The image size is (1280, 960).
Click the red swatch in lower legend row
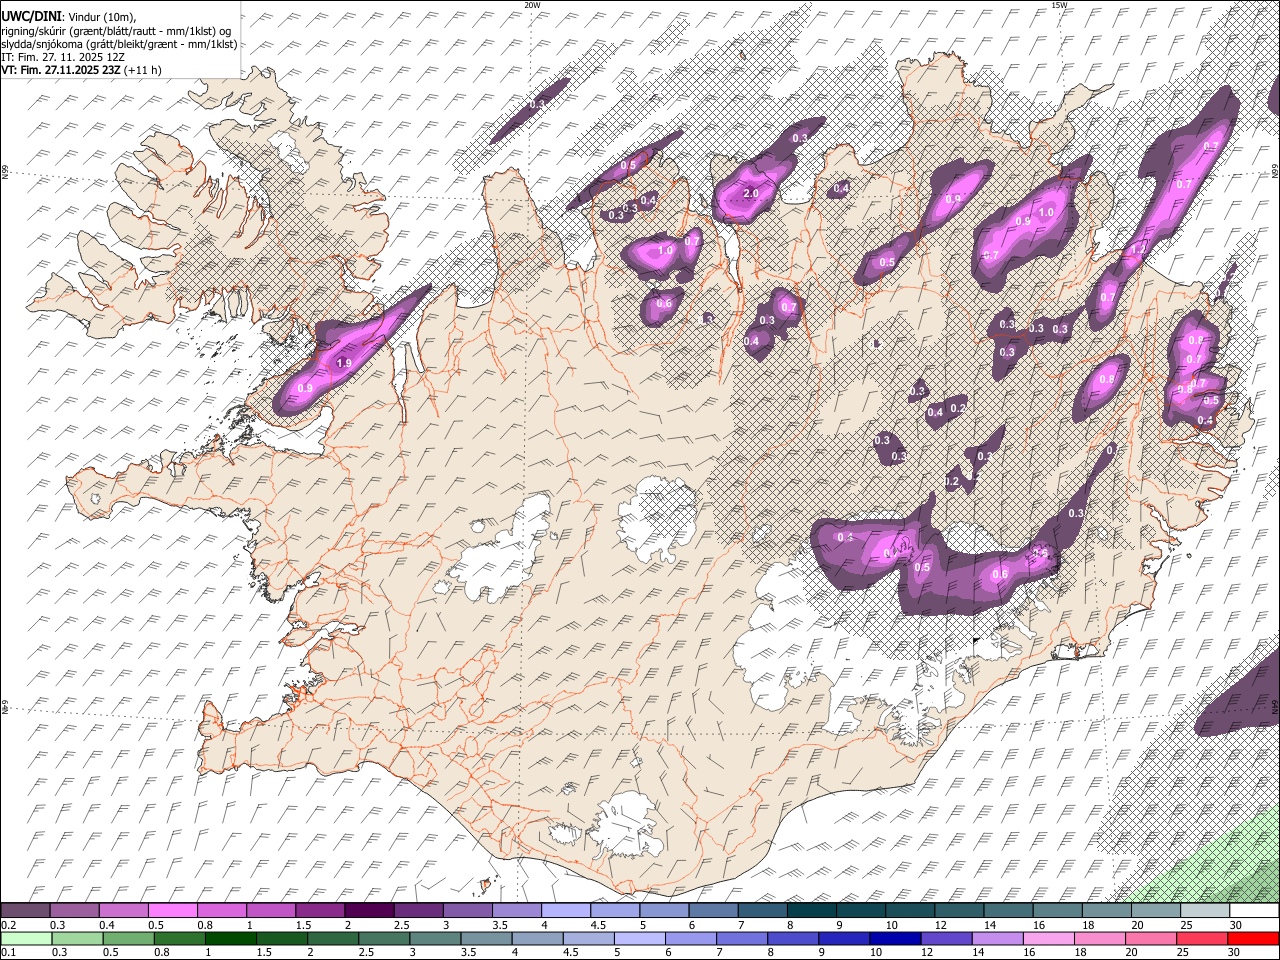(1255, 938)
